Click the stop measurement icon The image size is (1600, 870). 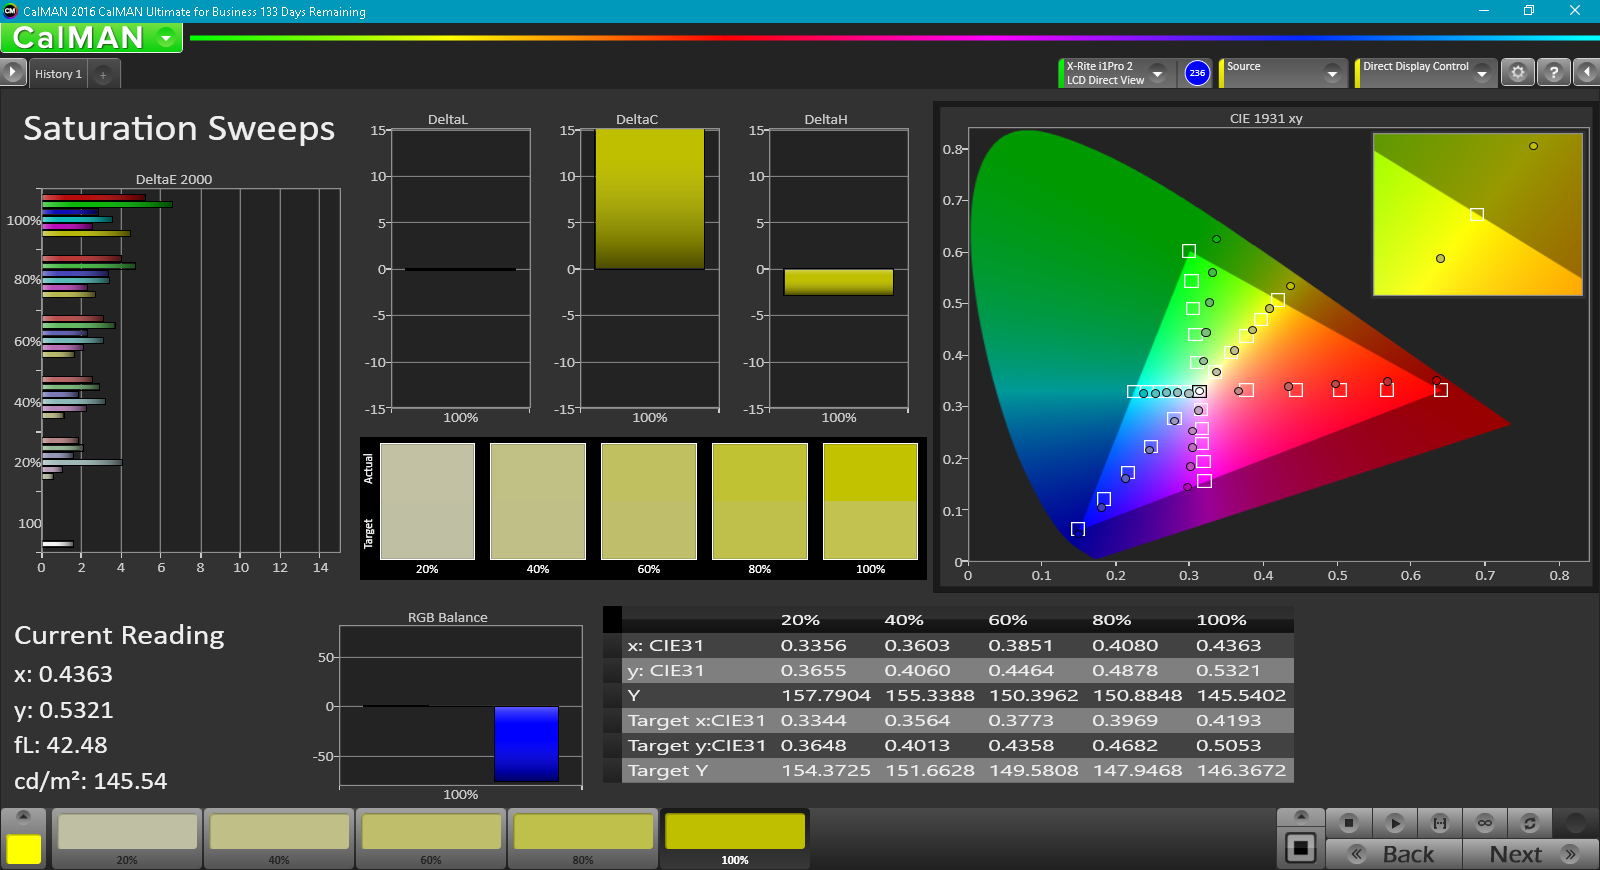click(1348, 823)
